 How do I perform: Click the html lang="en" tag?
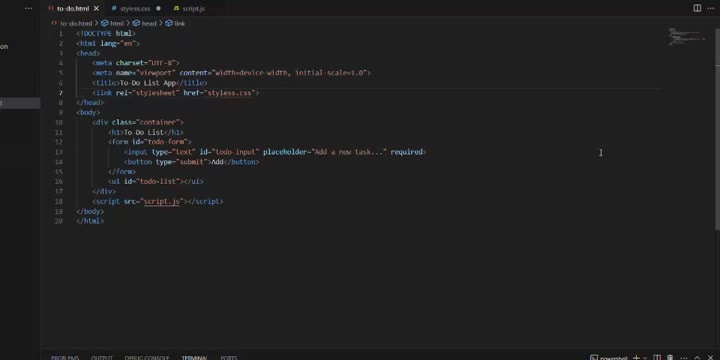coord(108,43)
